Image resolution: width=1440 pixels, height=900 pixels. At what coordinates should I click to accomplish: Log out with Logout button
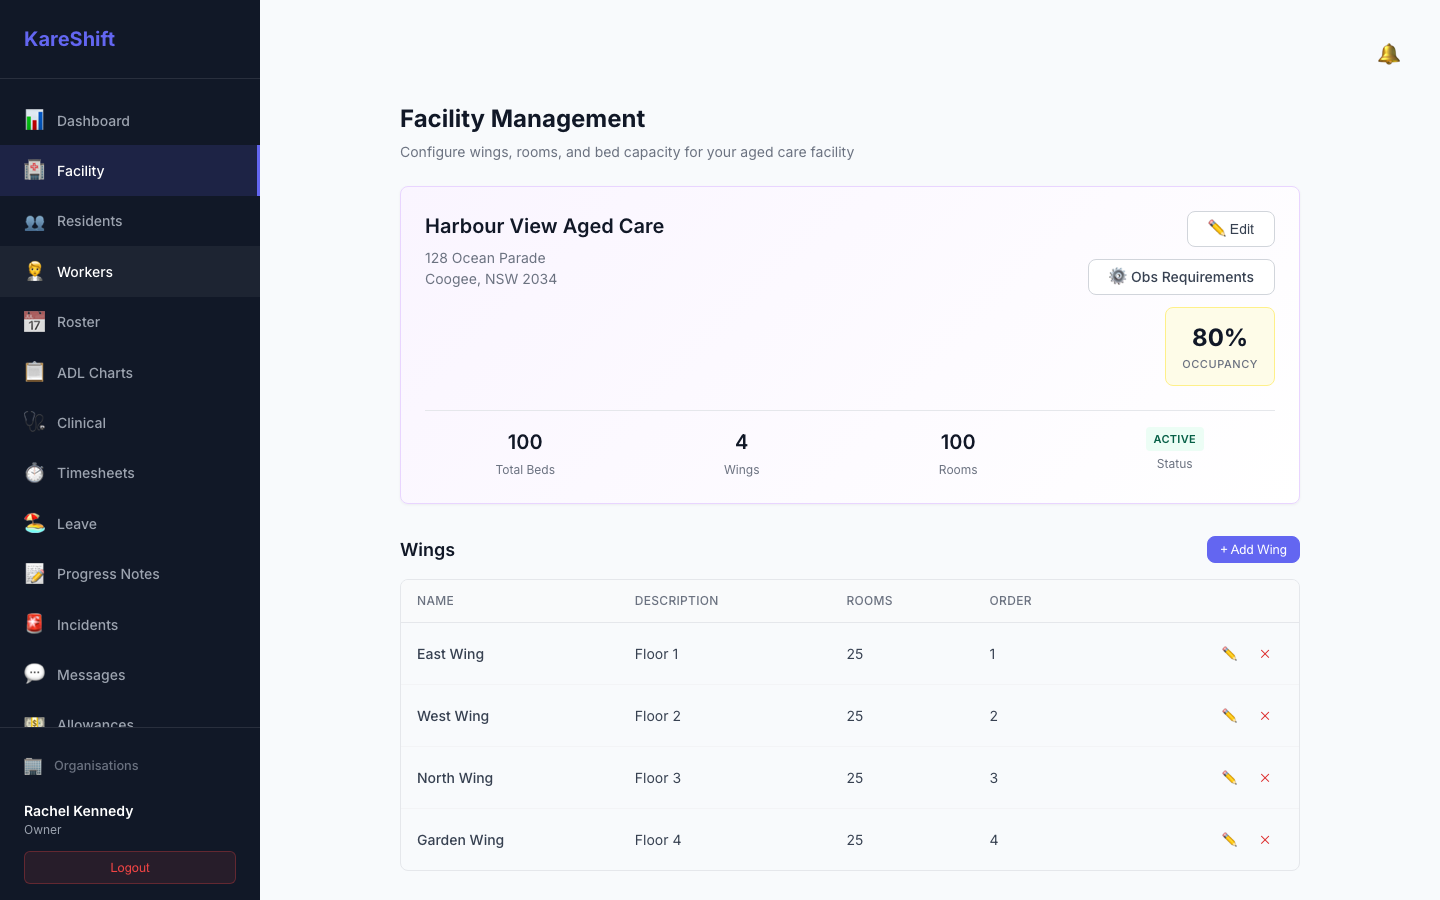130,868
